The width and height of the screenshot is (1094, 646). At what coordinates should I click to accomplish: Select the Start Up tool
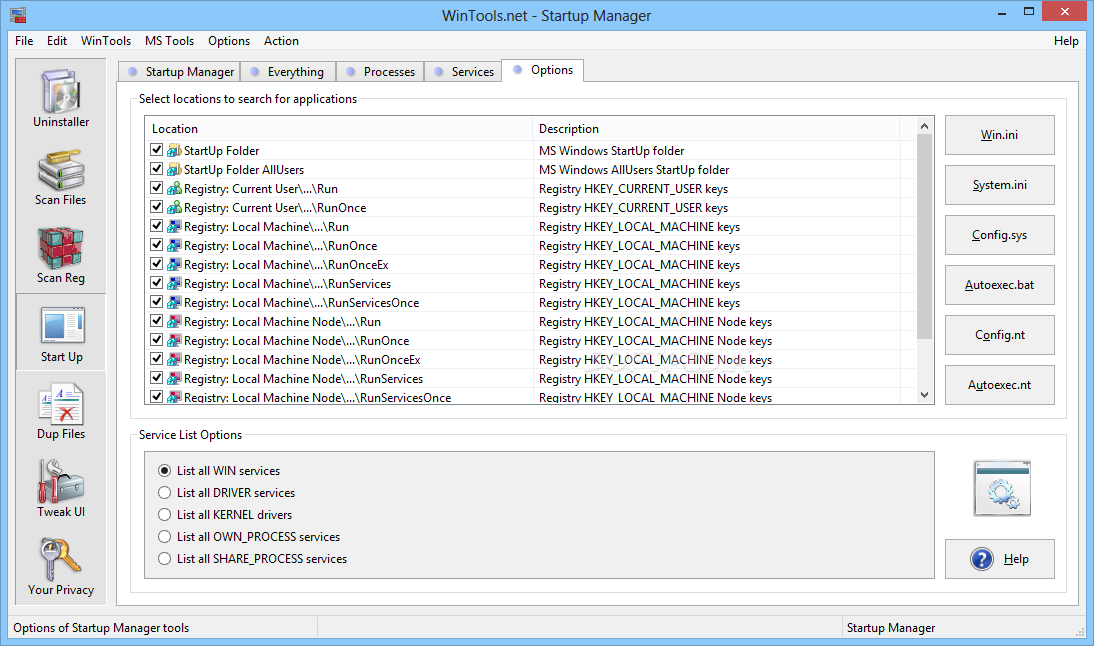click(x=61, y=333)
